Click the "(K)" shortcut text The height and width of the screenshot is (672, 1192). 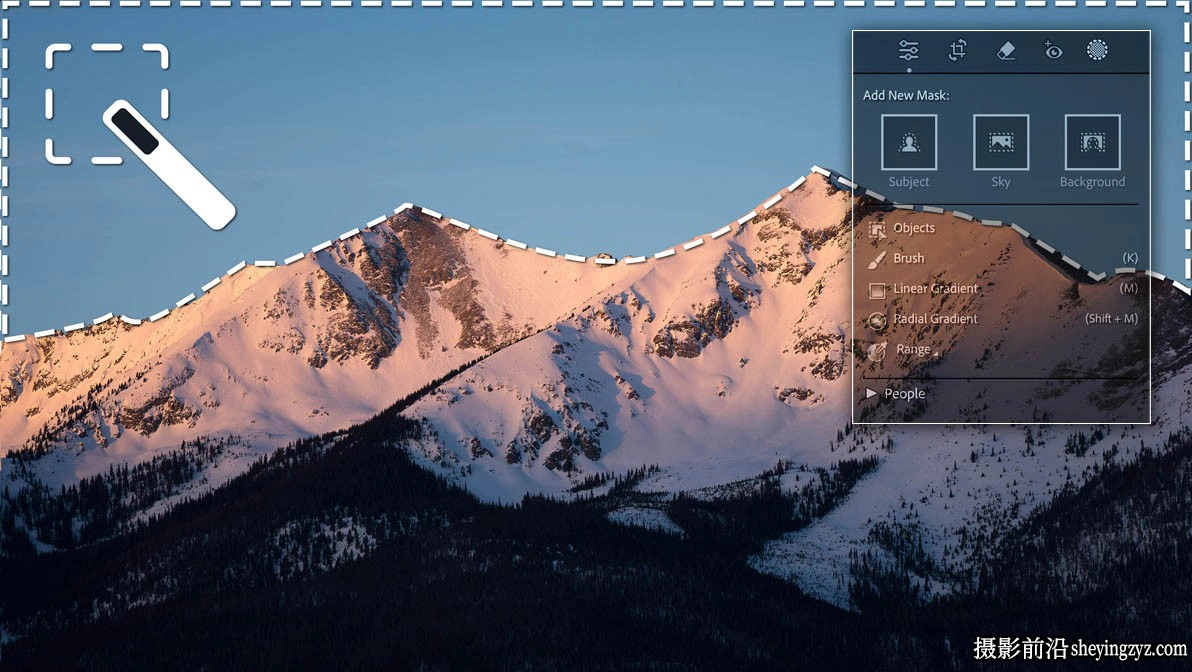(x=1130, y=258)
